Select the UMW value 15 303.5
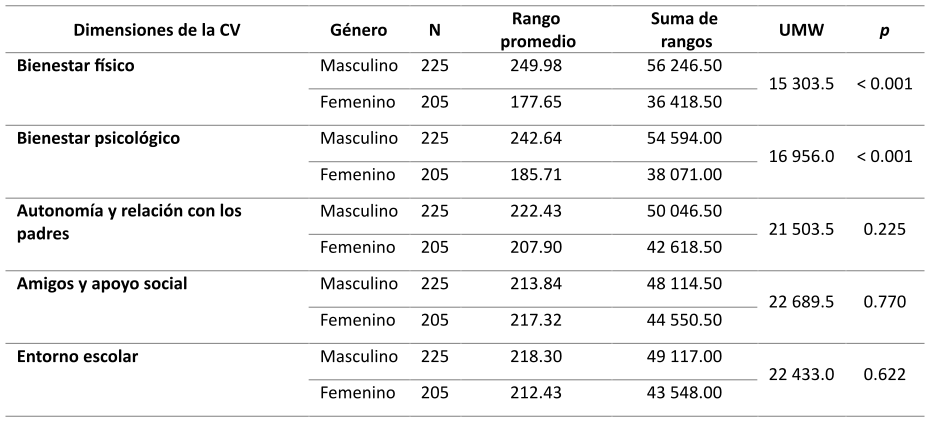 (802, 84)
